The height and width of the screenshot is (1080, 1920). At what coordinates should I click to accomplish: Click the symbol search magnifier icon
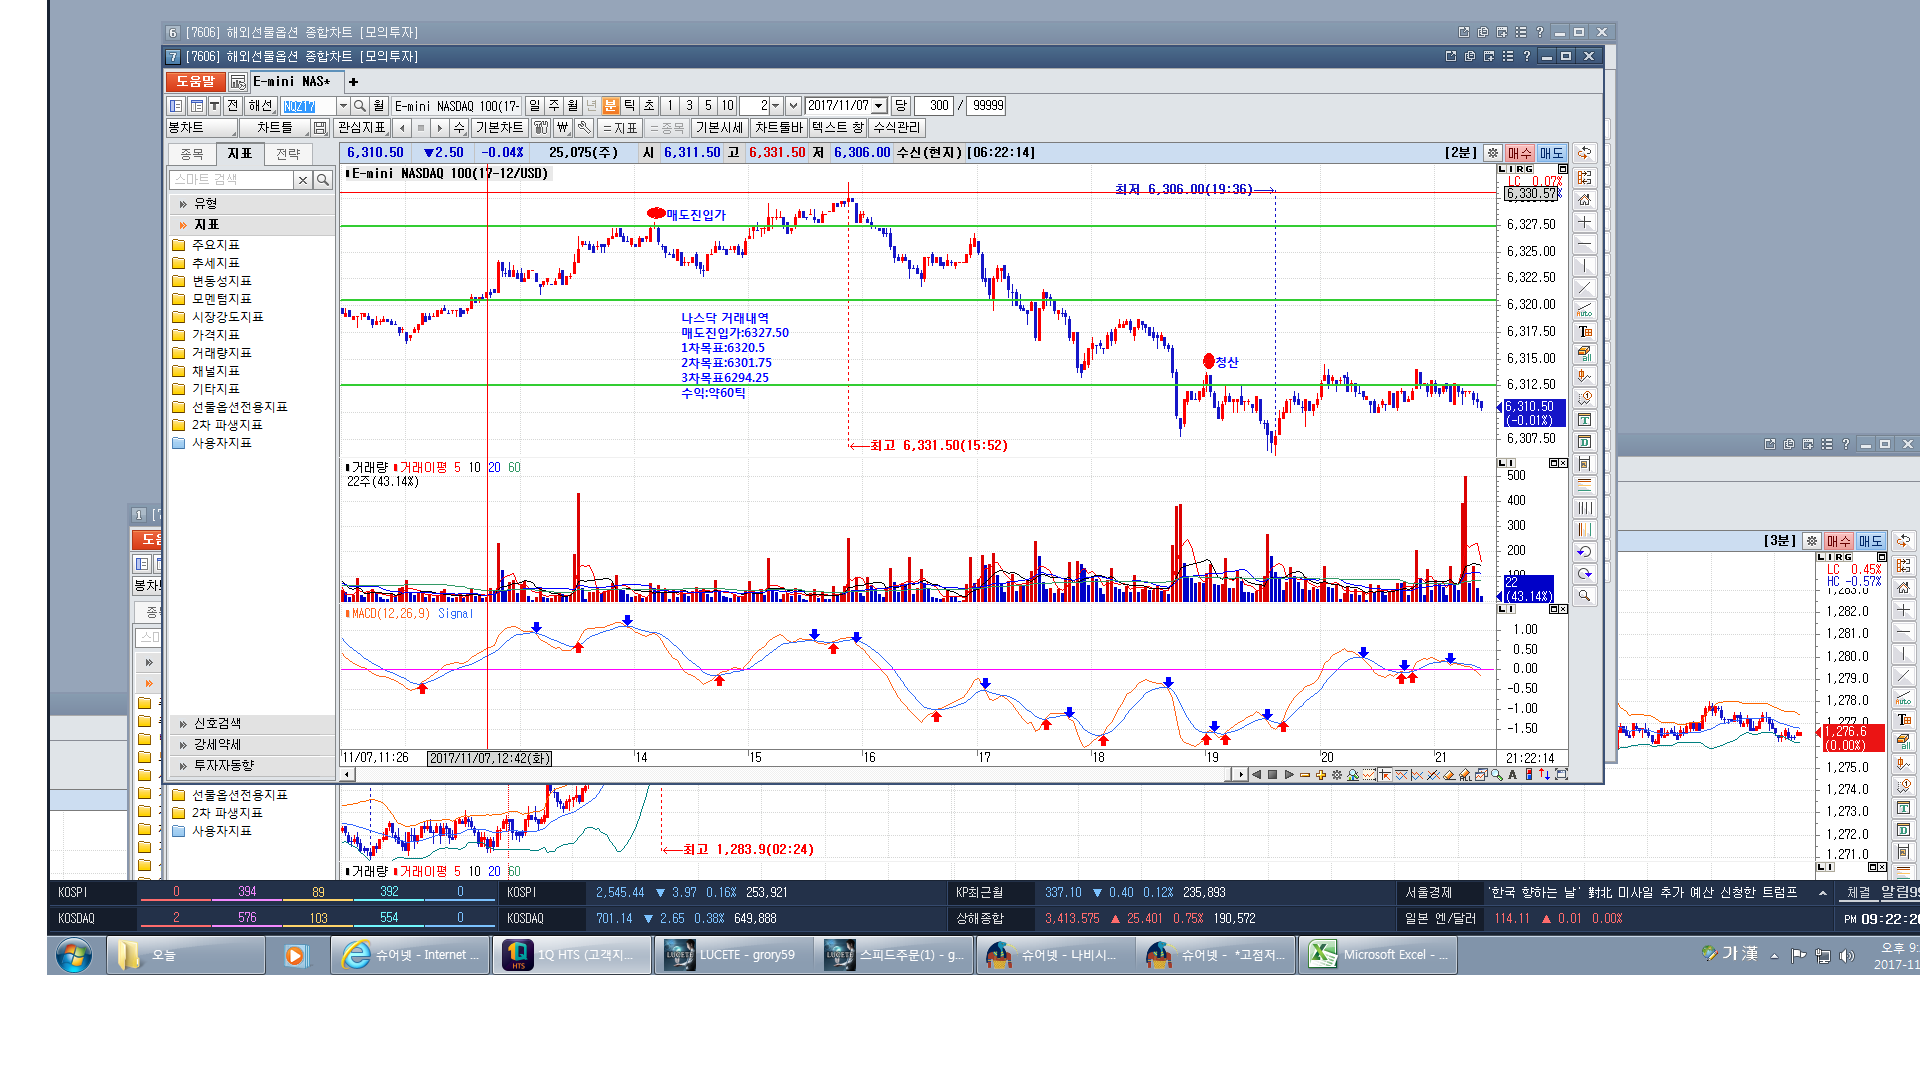(360, 106)
